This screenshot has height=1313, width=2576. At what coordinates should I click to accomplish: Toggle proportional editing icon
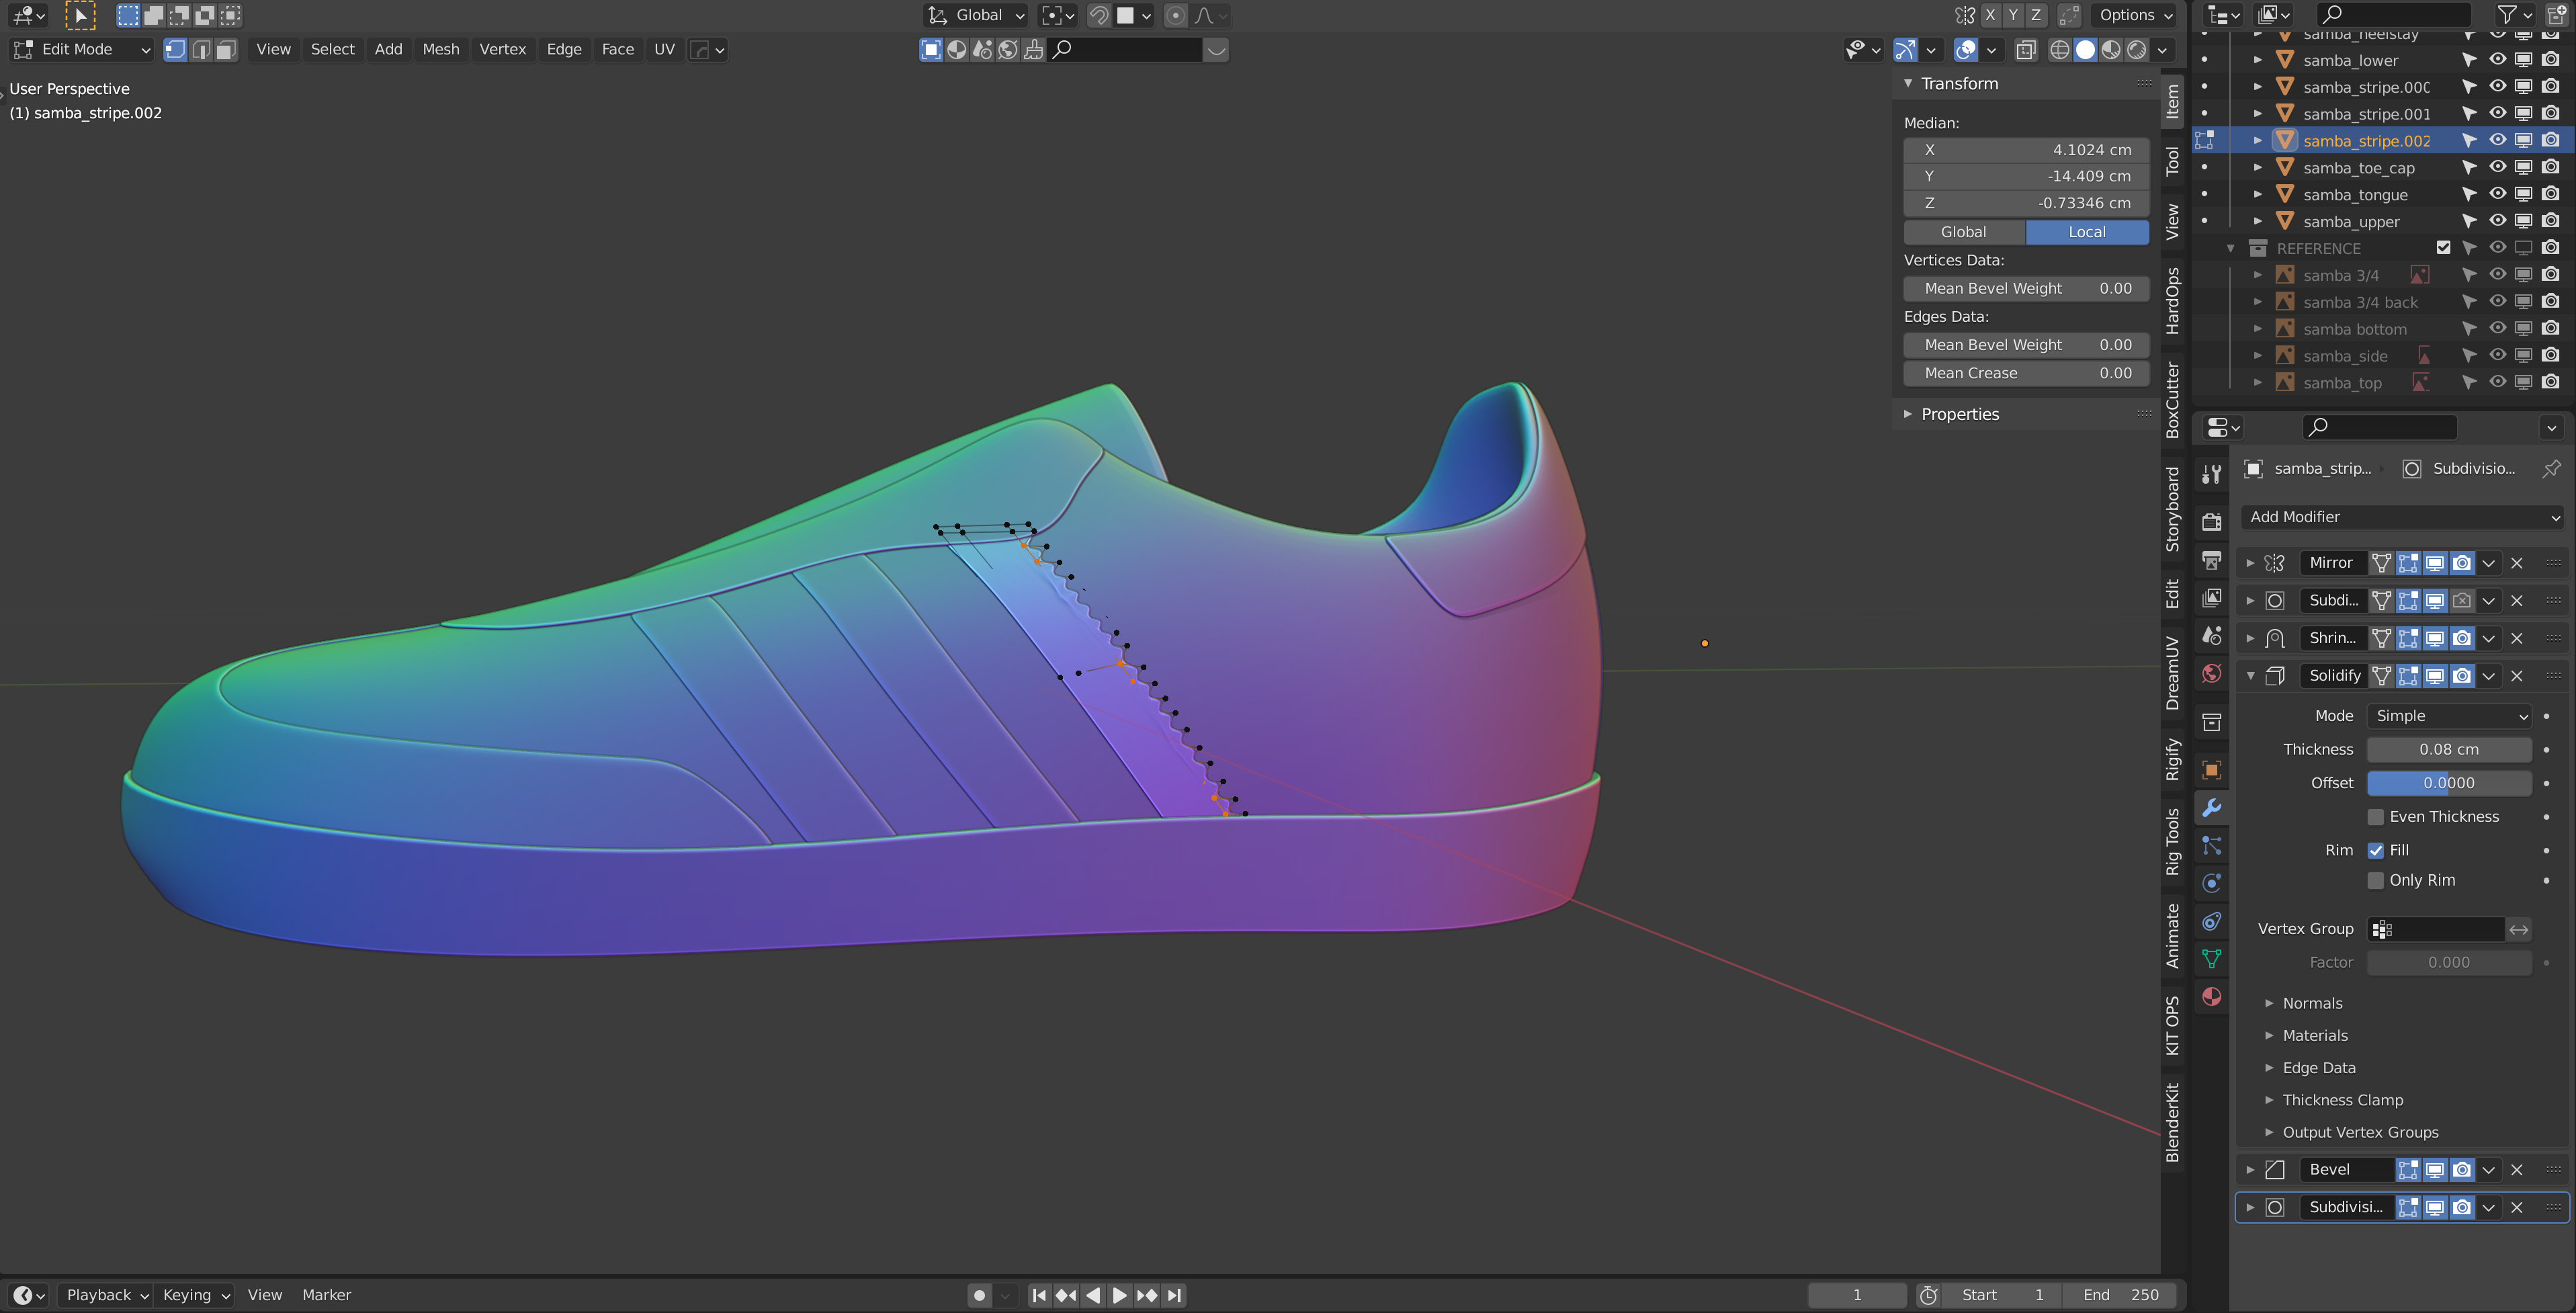pos(1175,15)
